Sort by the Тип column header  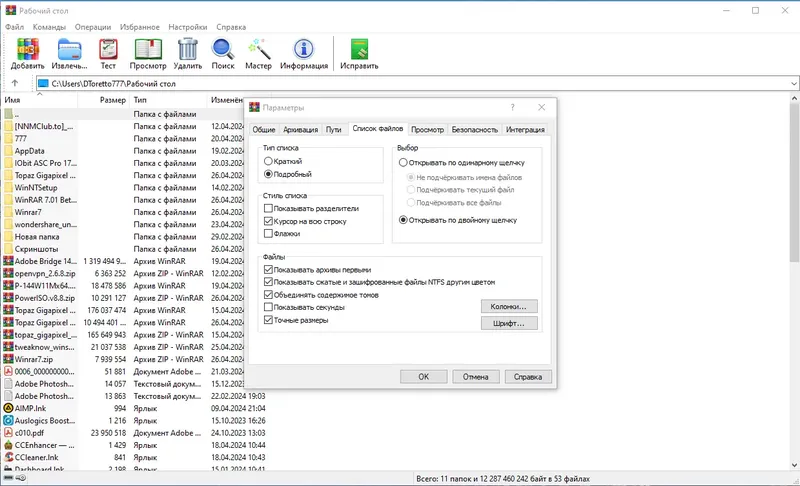coord(168,100)
